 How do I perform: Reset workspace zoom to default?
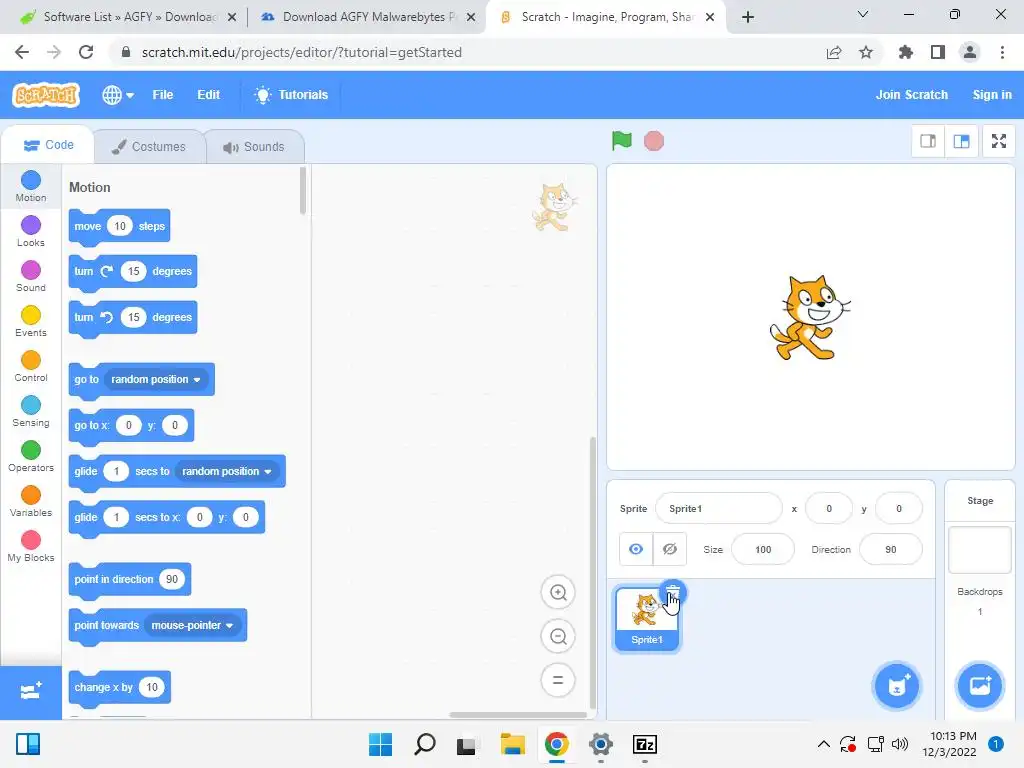tap(558, 680)
